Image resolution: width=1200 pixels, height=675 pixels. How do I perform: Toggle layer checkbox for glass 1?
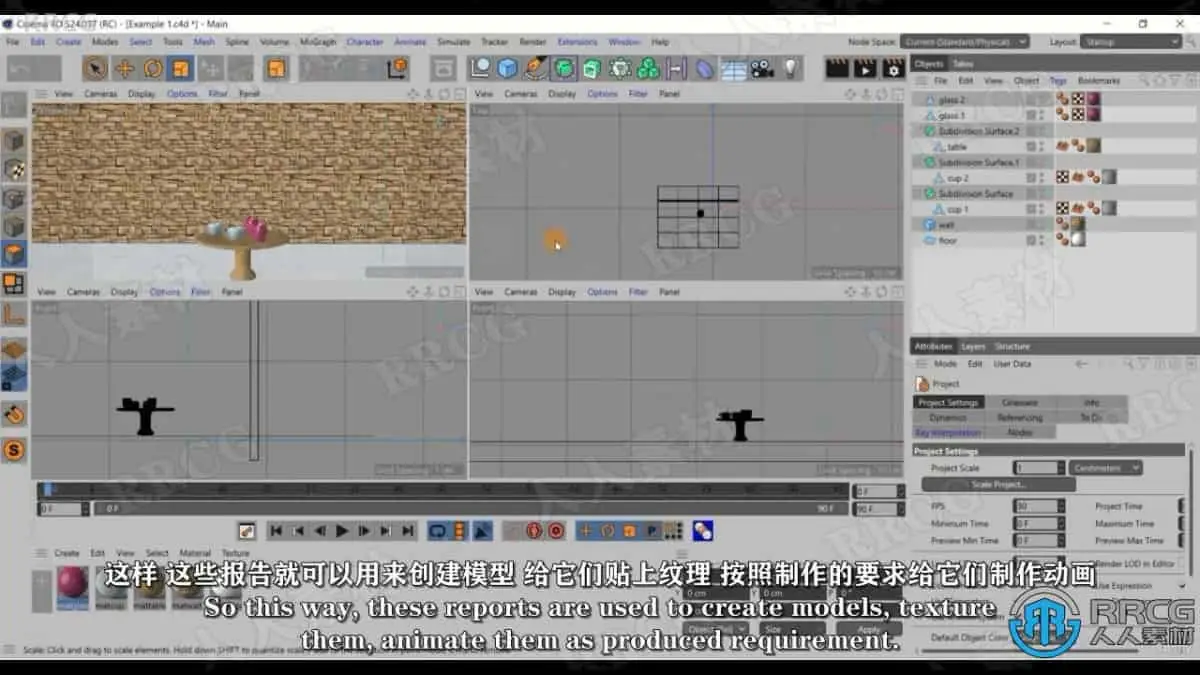coord(1031,116)
